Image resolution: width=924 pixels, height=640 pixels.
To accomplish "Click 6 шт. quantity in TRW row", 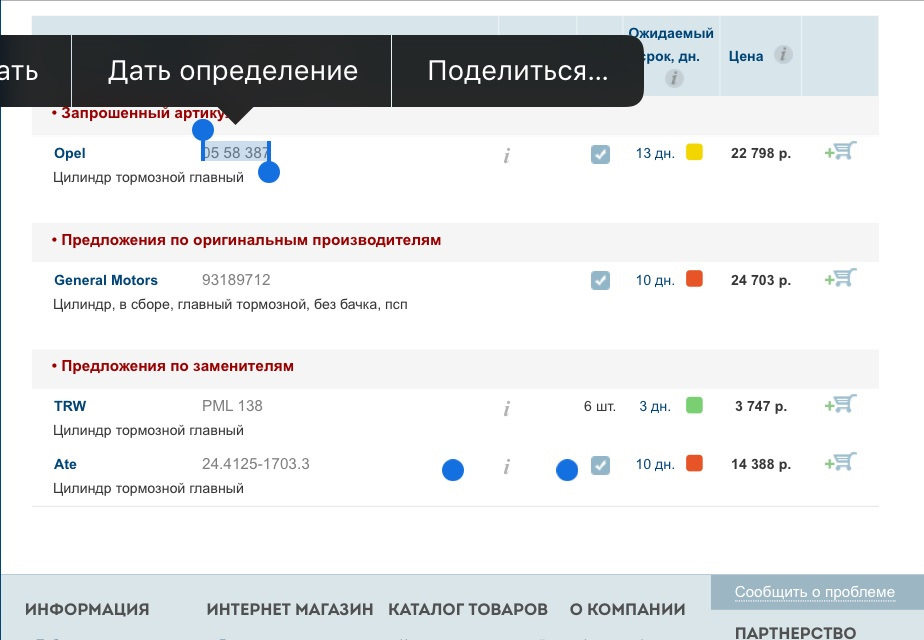I will pyautogui.click(x=599, y=406).
